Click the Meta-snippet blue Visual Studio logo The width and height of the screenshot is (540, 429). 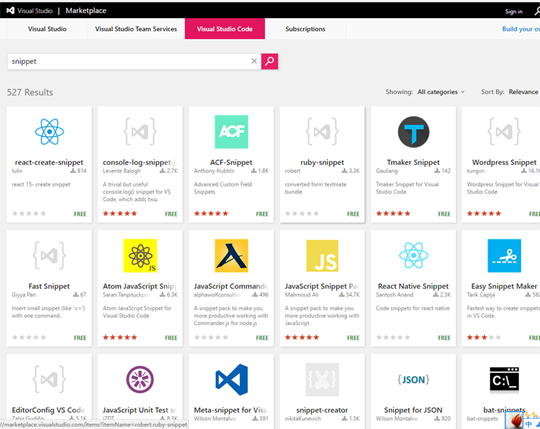click(231, 379)
